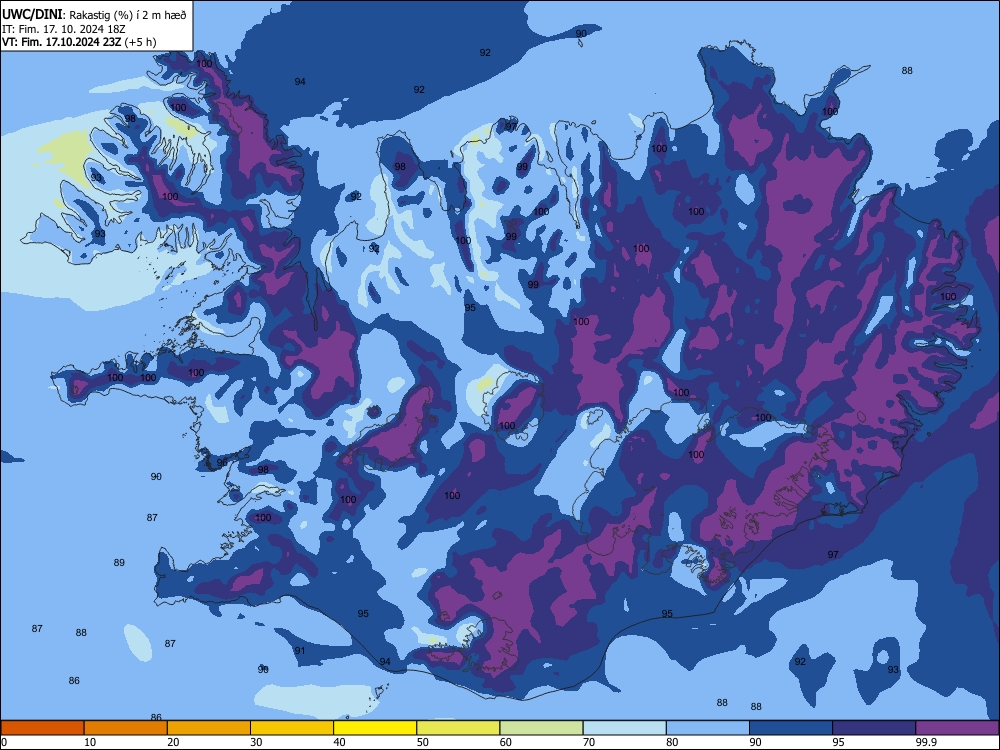The image size is (1000, 750).
Task: Select the 90–95 dark blue legend swatch
Action: [x=791, y=728]
